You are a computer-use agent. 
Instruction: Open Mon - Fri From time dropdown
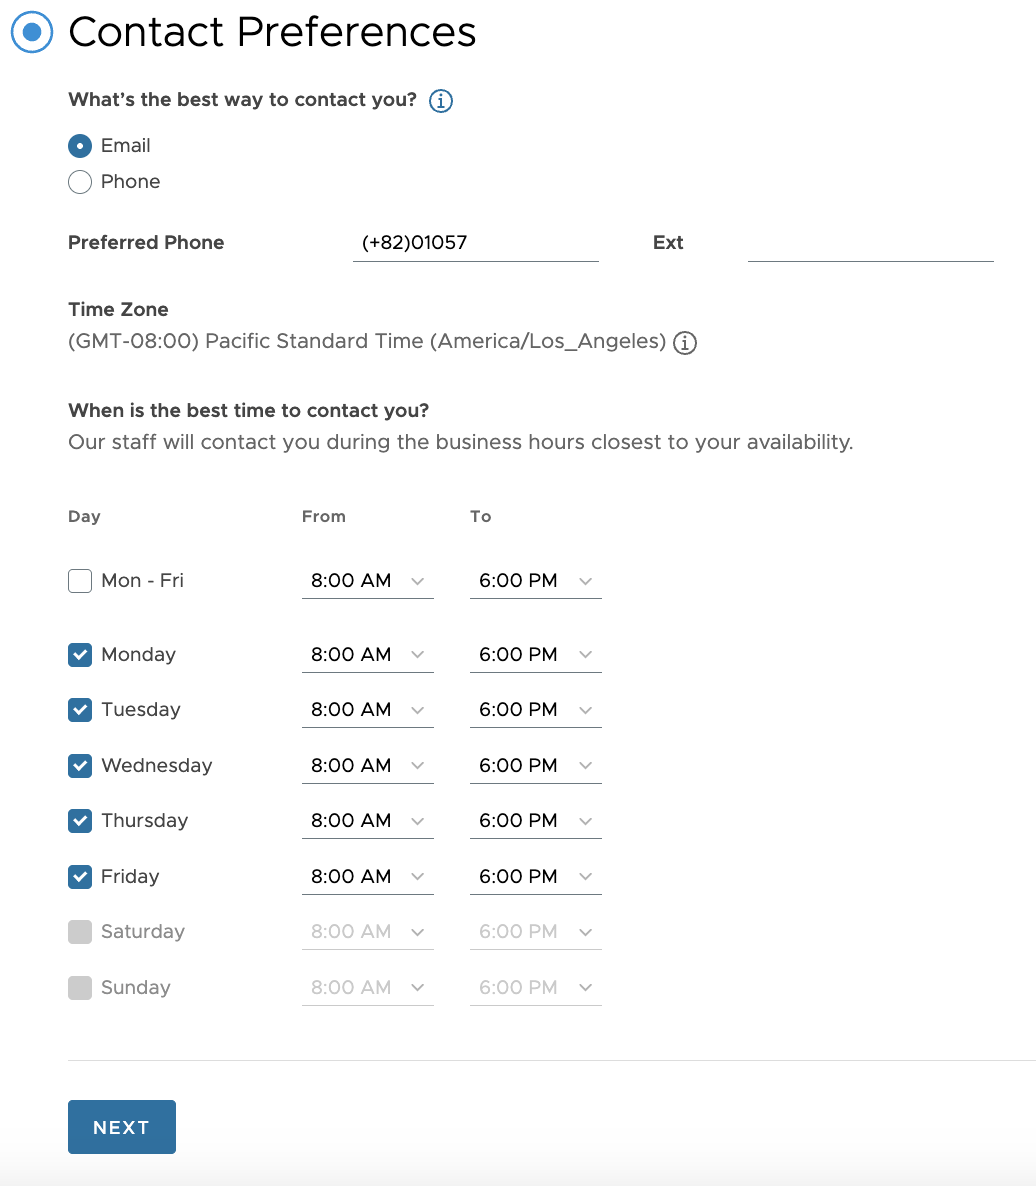point(367,581)
